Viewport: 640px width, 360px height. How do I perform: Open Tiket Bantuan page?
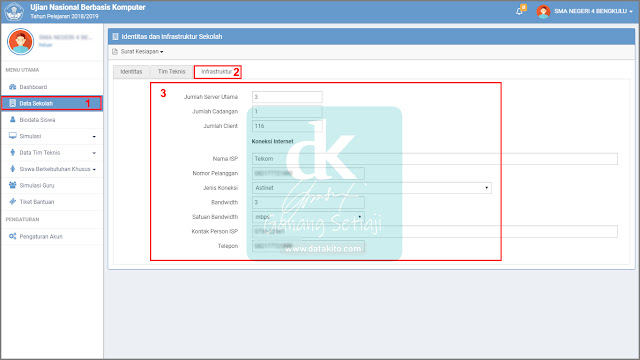[x=51, y=202]
